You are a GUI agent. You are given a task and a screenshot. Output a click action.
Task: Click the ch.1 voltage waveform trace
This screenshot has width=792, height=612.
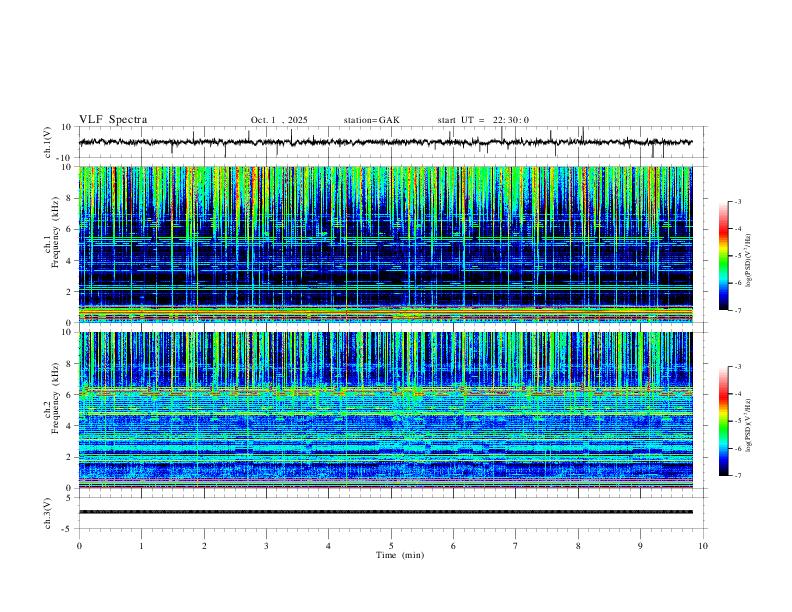click(385, 142)
